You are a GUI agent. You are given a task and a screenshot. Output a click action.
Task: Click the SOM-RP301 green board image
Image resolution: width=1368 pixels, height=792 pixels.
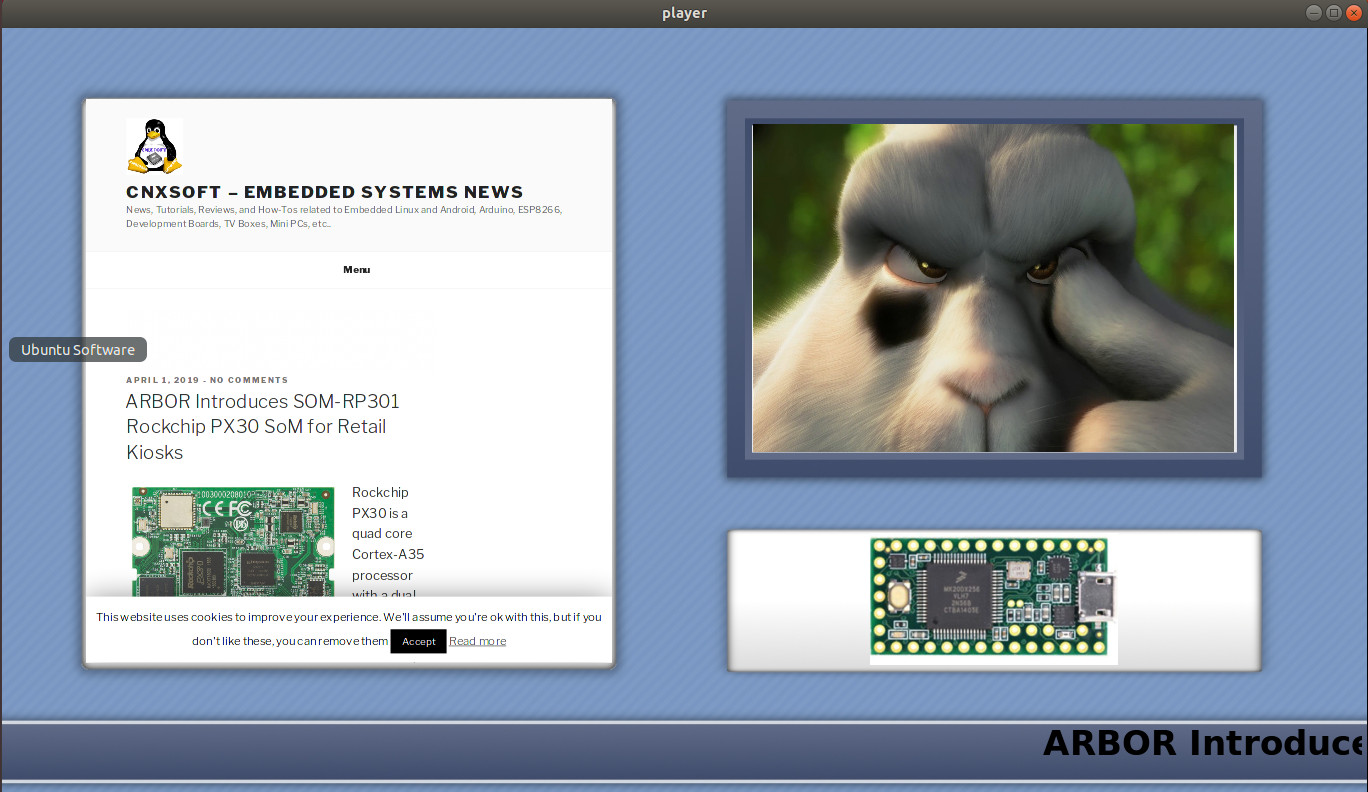pos(233,542)
